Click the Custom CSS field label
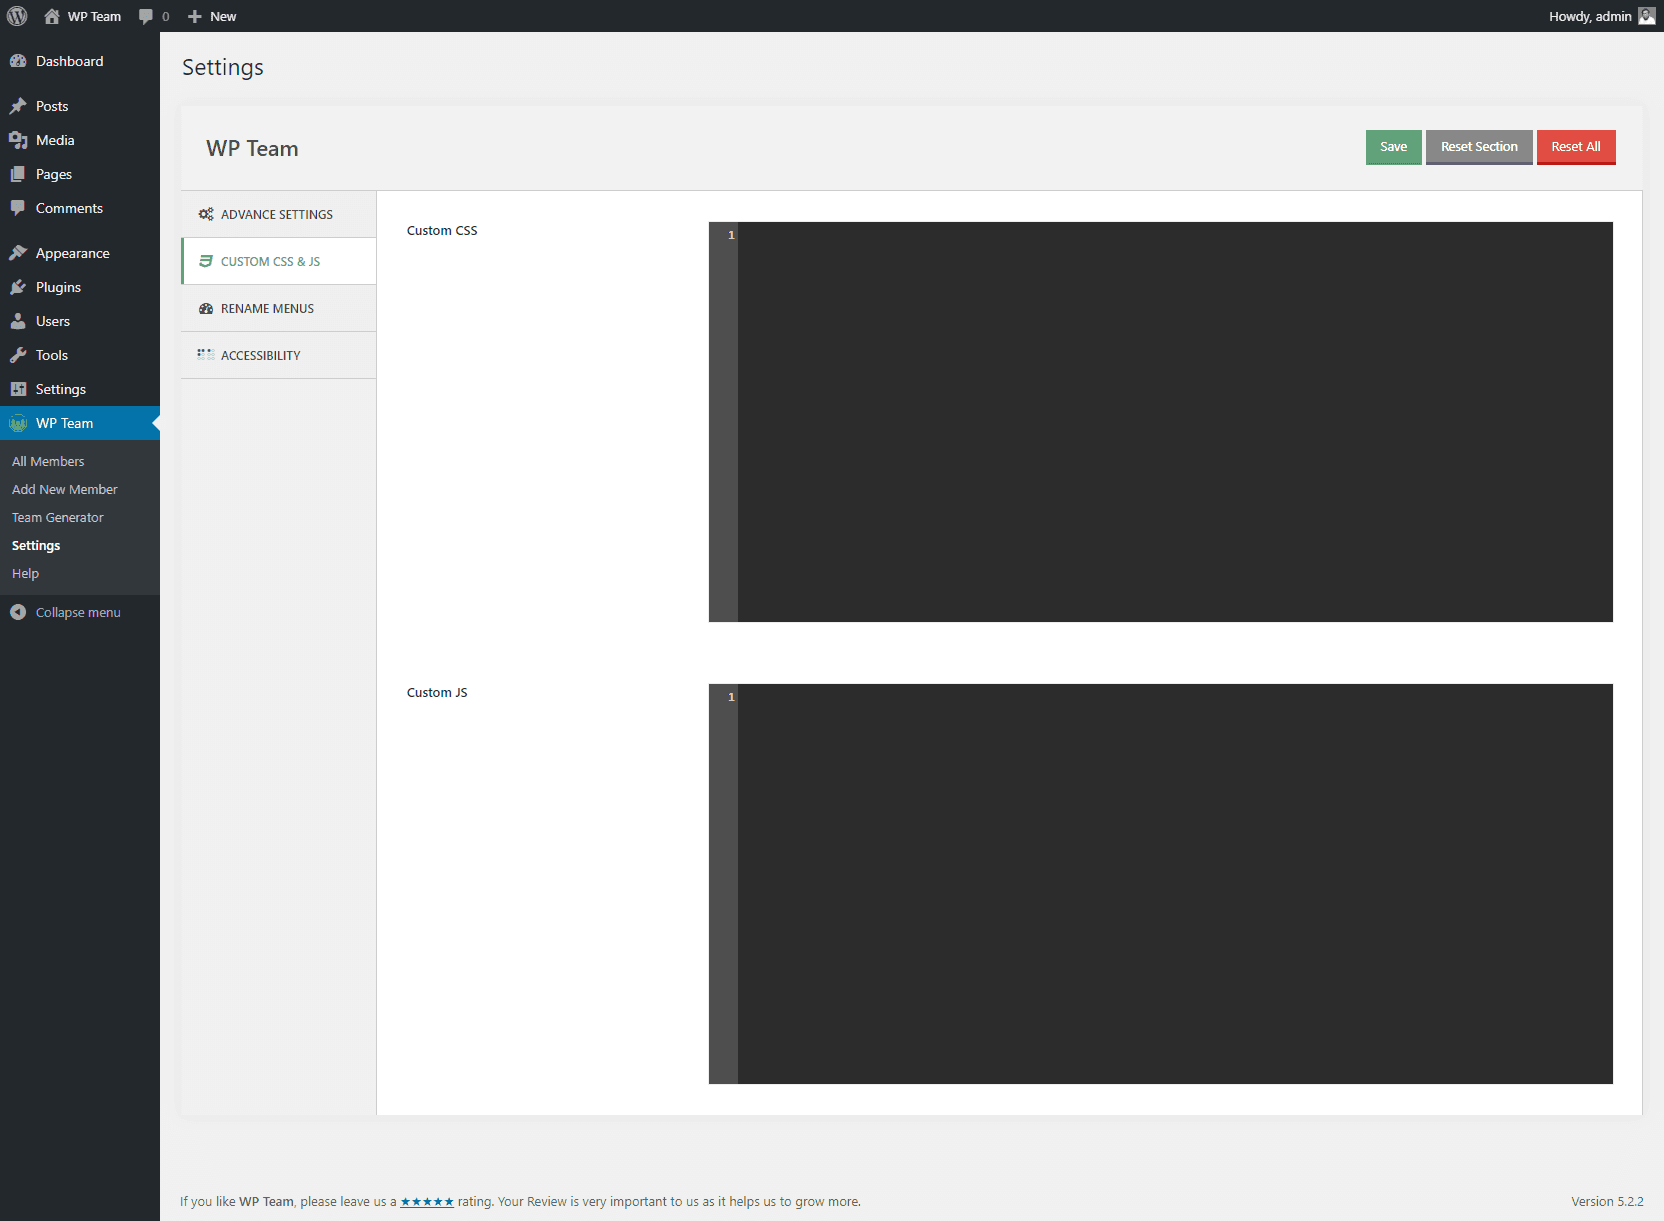Image resolution: width=1664 pixels, height=1221 pixels. pos(442,230)
